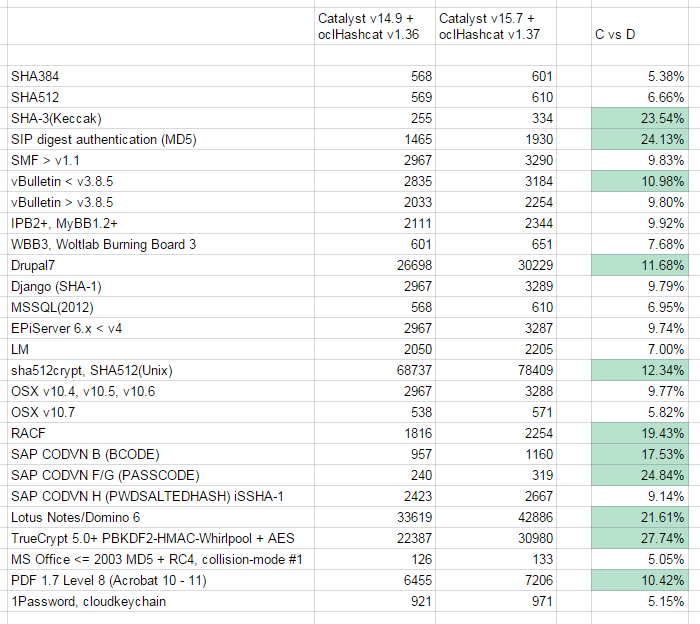Select the value 6455 cell
700x624 pixels.
pos(375,580)
